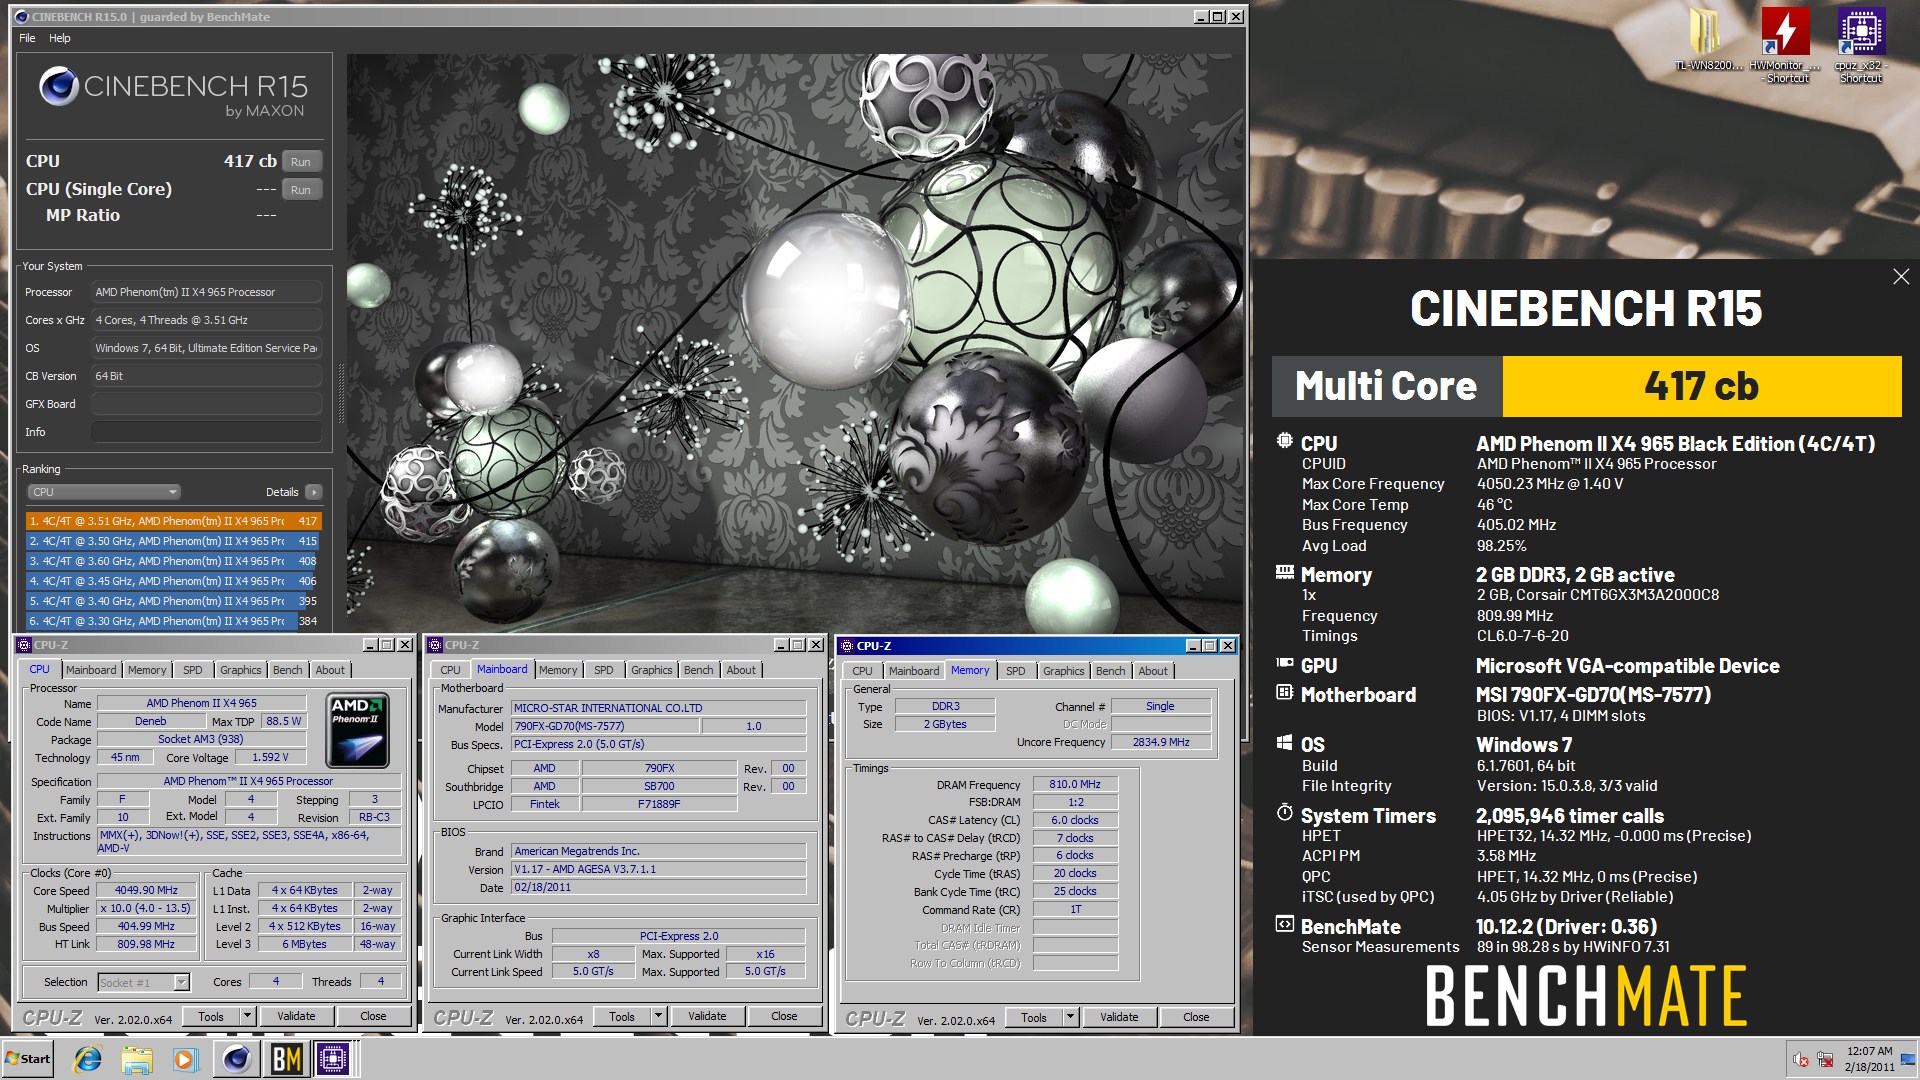Open Internet Explorer from the taskbar
Viewport: 1920px width, 1080px height.
click(88, 1059)
